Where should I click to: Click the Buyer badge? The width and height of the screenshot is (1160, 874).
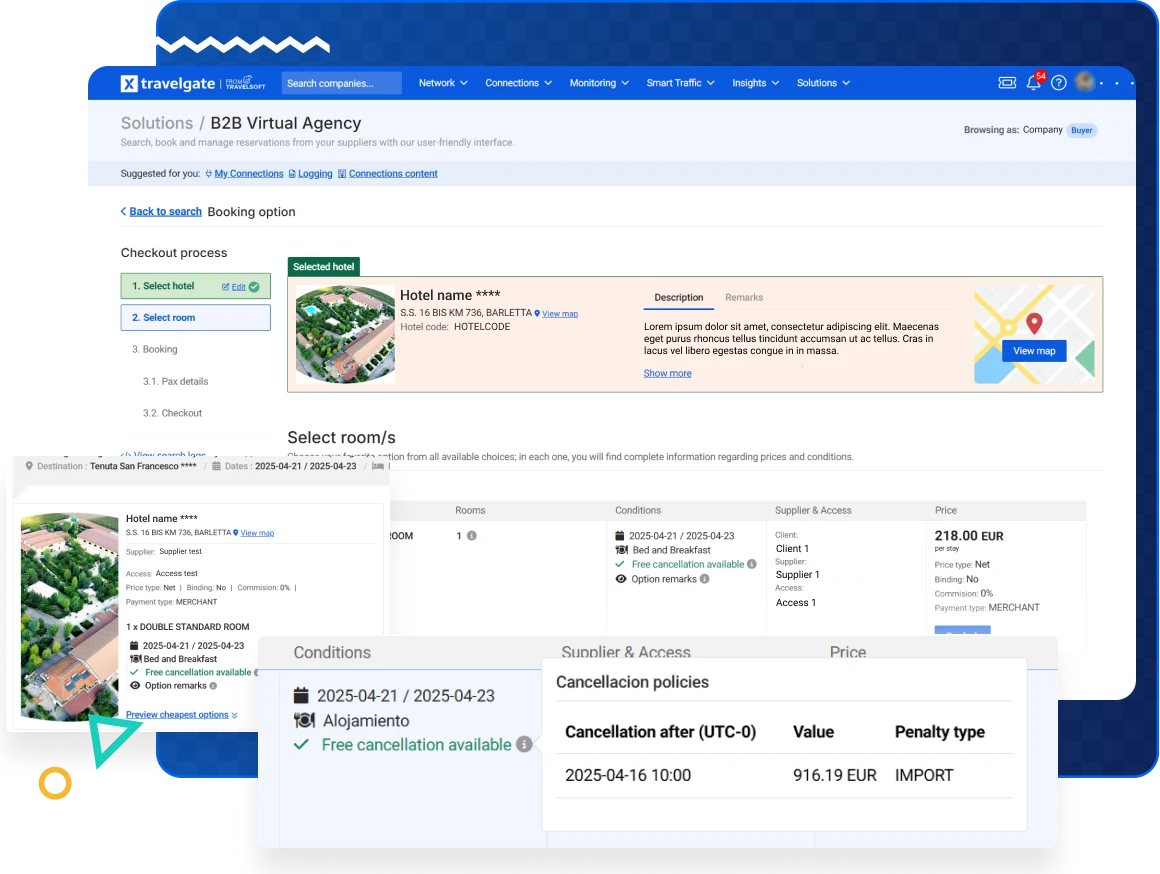[1082, 130]
